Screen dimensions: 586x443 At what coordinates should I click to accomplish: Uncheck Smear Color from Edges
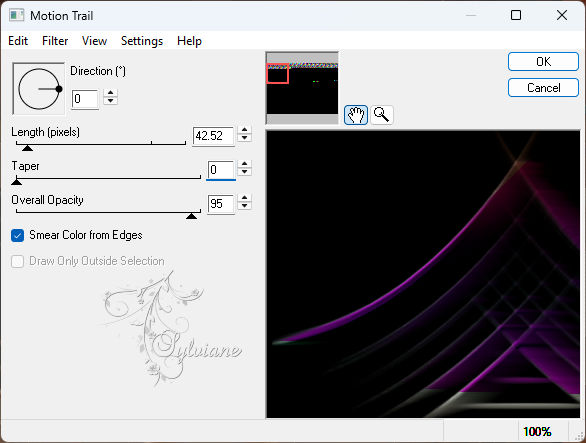[x=18, y=236]
